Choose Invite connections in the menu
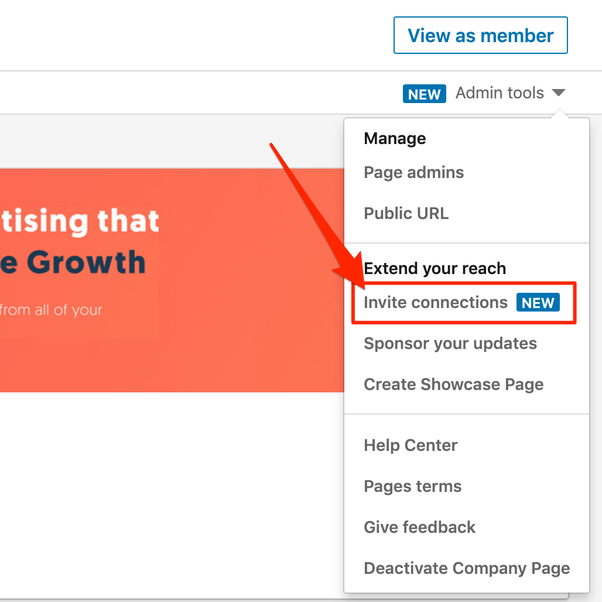Screen dimensions: 602x602 (x=436, y=302)
